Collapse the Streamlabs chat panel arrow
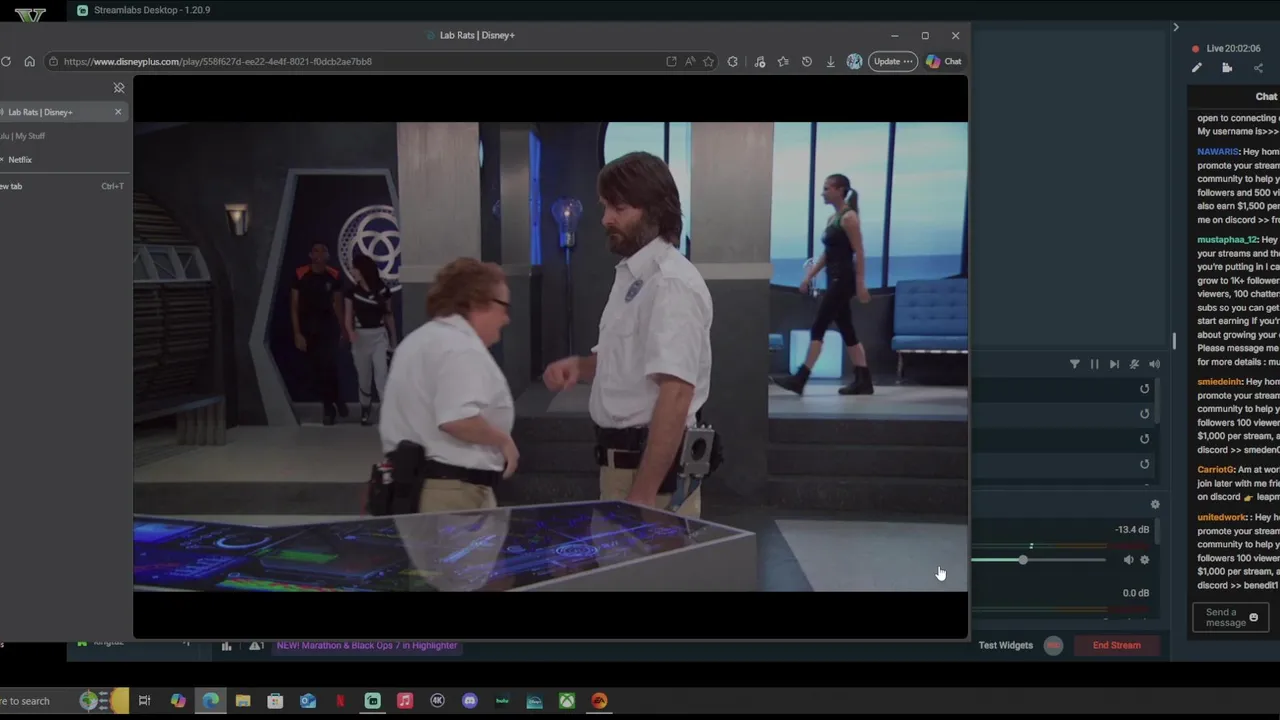The width and height of the screenshot is (1280, 720). click(1176, 27)
